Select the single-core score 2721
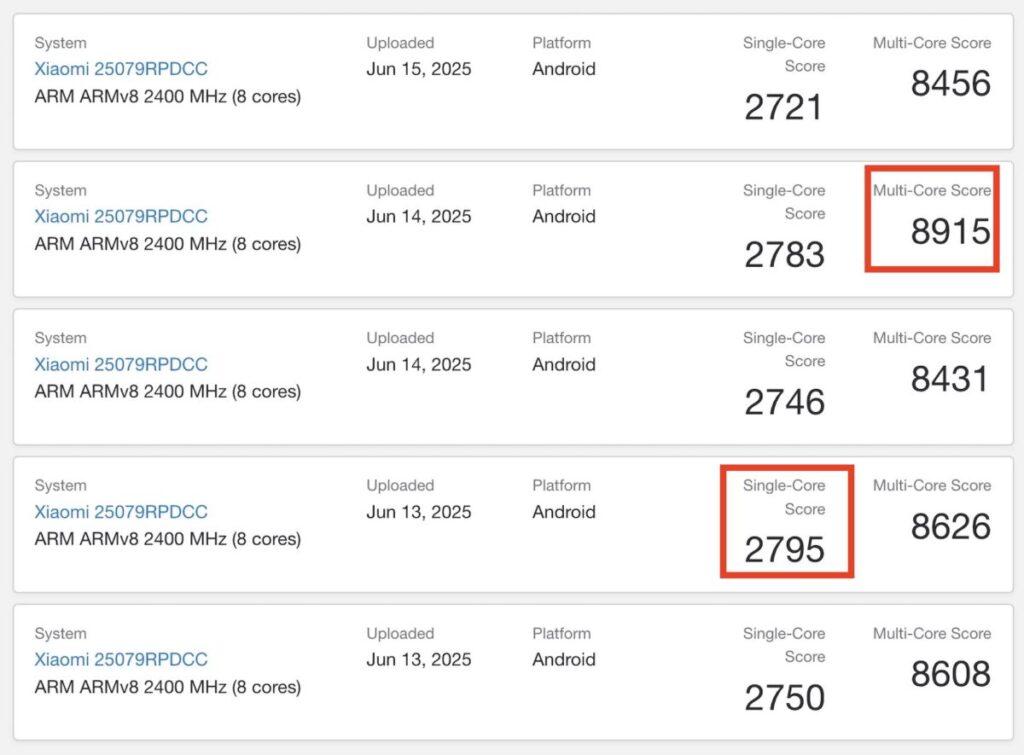The height and width of the screenshot is (755, 1024). click(x=785, y=107)
